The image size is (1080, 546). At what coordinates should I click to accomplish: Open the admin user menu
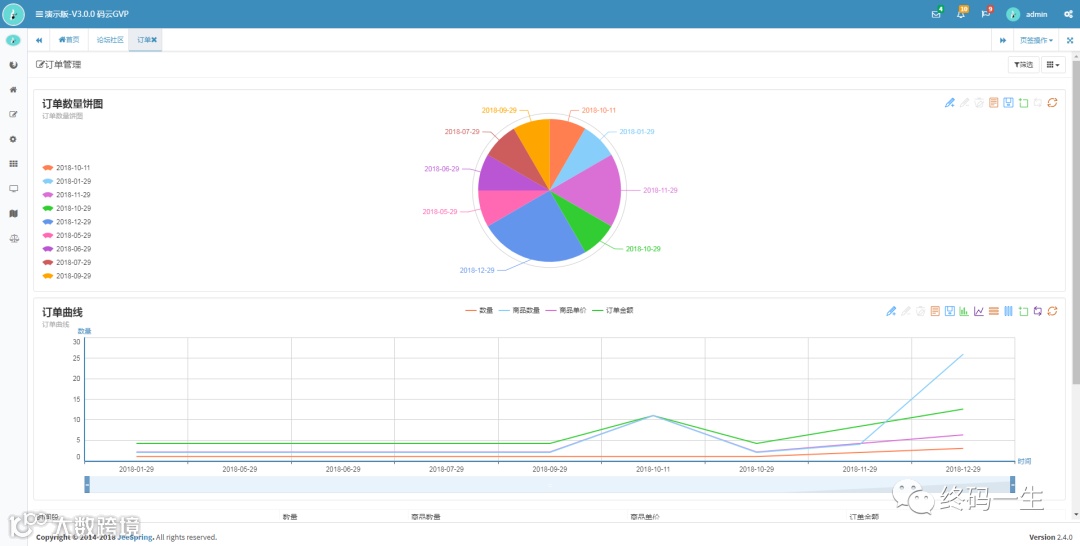1027,14
